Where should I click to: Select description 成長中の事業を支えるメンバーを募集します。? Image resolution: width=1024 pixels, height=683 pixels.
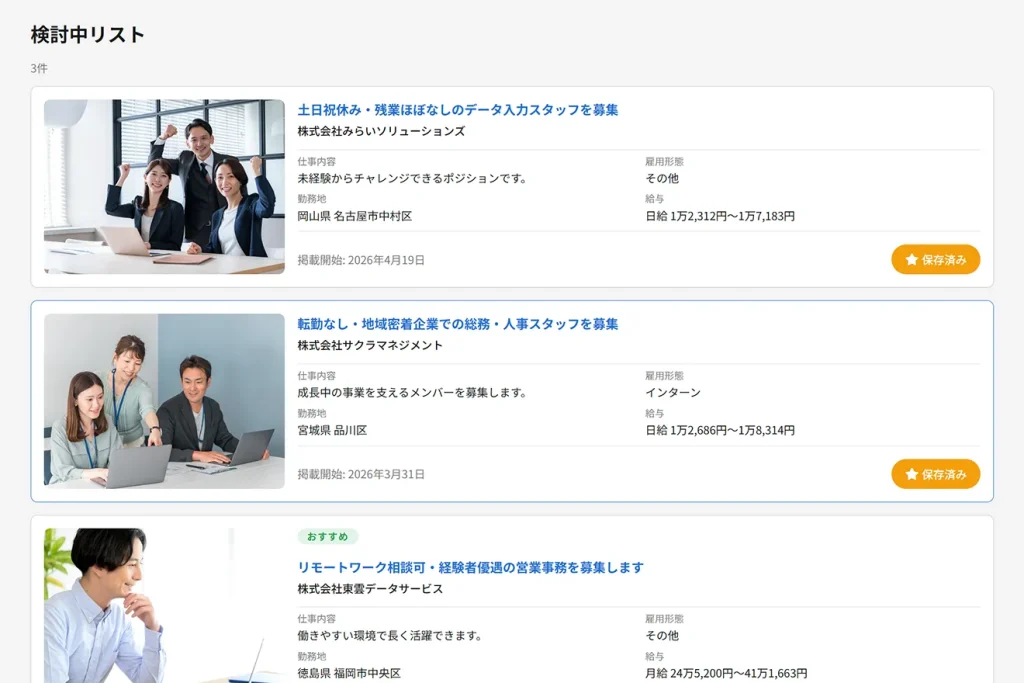(x=414, y=392)
